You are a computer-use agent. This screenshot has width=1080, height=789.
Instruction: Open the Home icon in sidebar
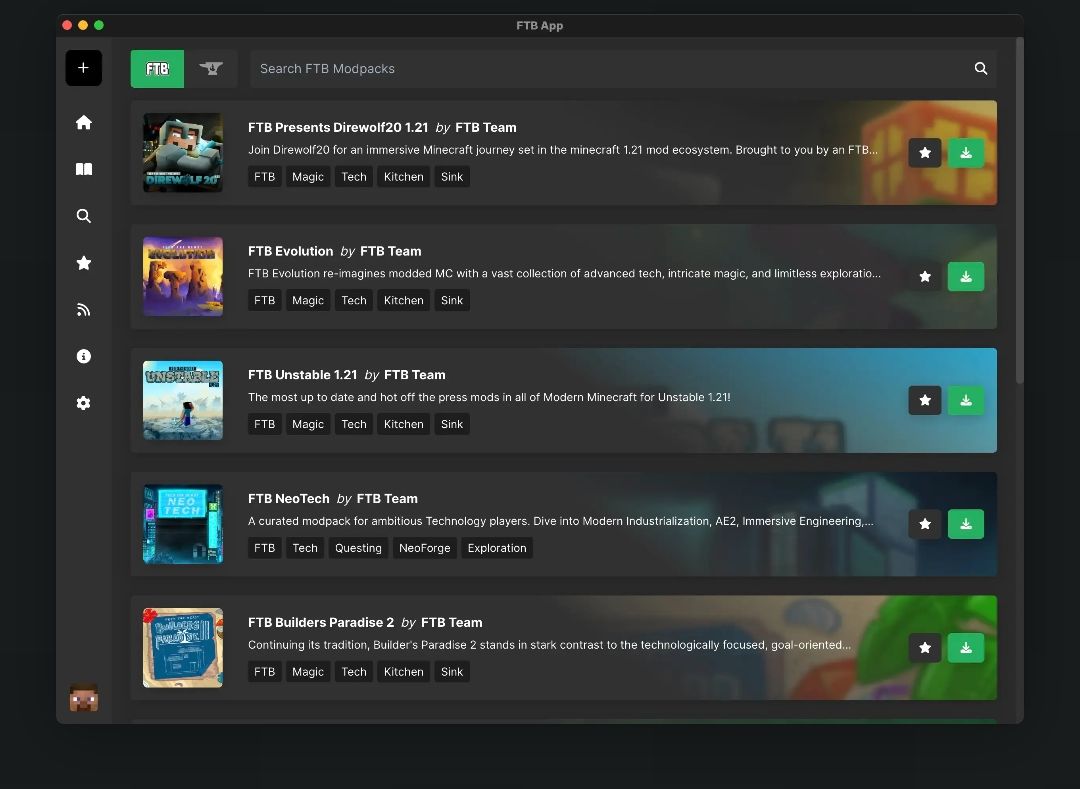[x=83, y=123]
